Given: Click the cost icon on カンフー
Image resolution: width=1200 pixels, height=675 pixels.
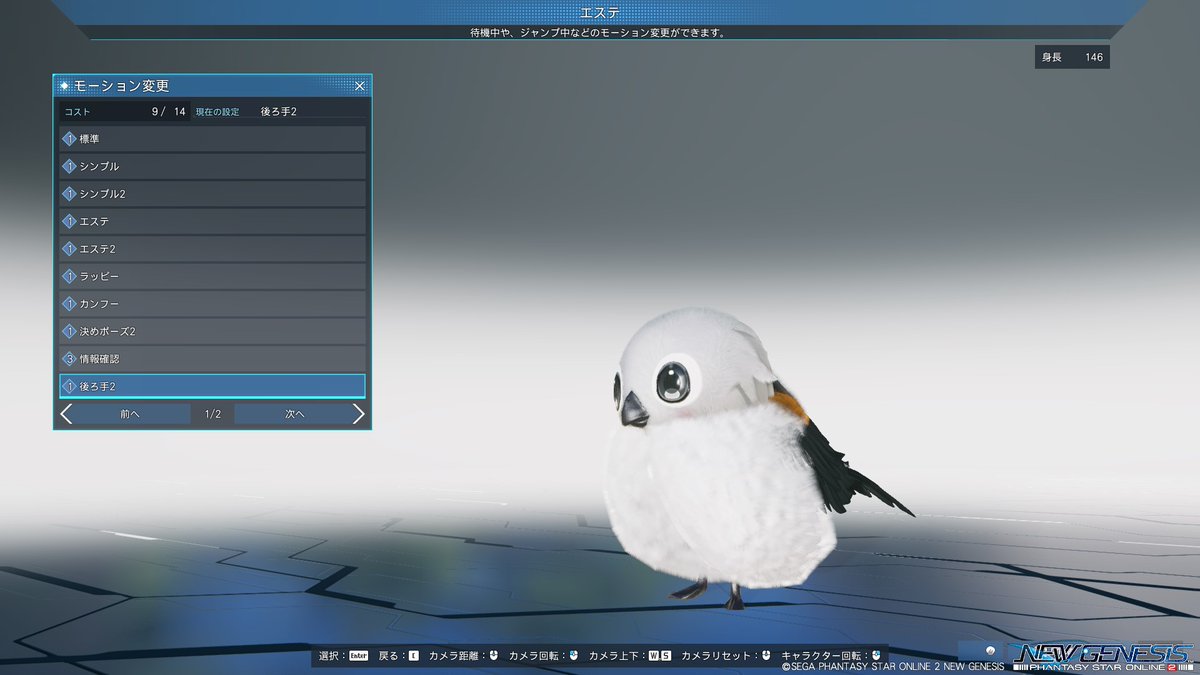Looking at the screenshot, I should point(70,303).
